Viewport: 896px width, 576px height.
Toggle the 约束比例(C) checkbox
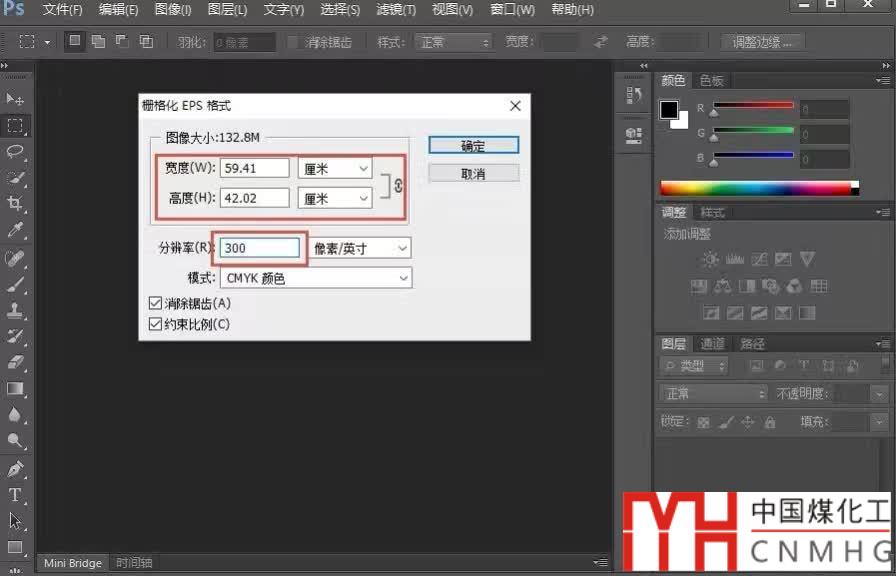click(155, 324)
